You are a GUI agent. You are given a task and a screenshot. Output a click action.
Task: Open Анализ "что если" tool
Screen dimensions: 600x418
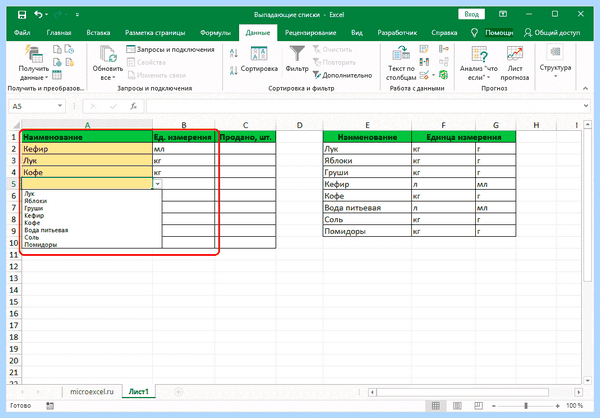tap(479, 62)
